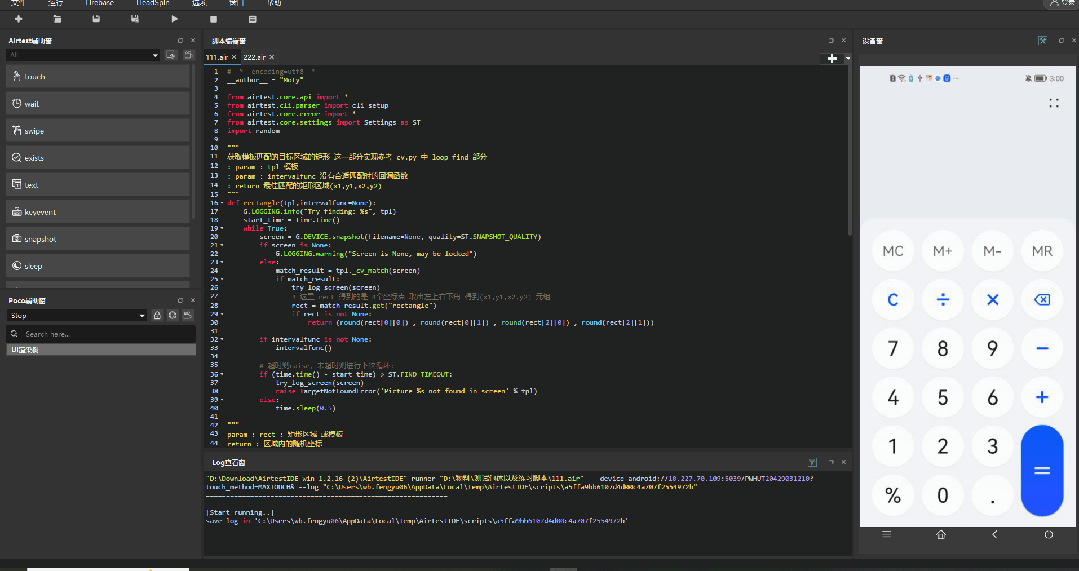Tap the blue equals key on calculator
Viewport: 1079px width, 571px height.
[x=1042, y=471]
